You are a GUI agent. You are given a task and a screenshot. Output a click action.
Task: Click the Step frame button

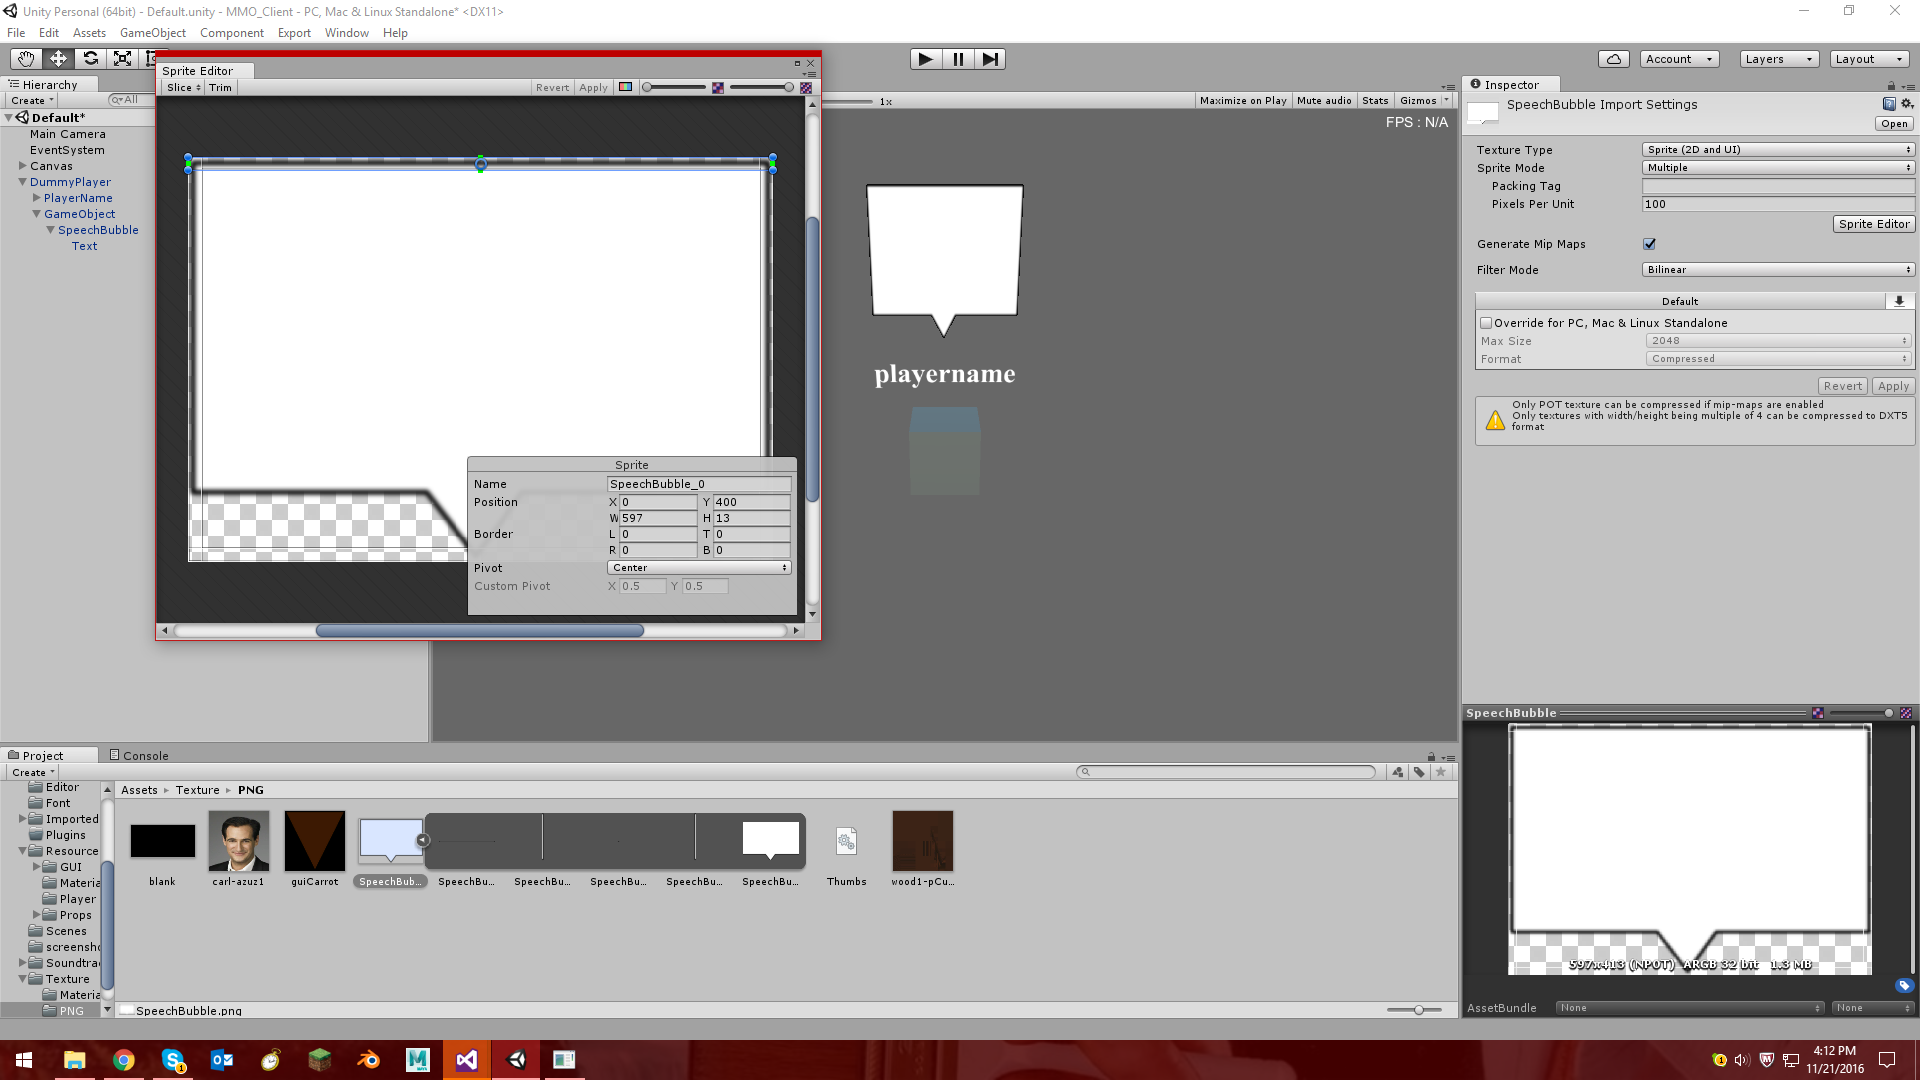(990, 59)
